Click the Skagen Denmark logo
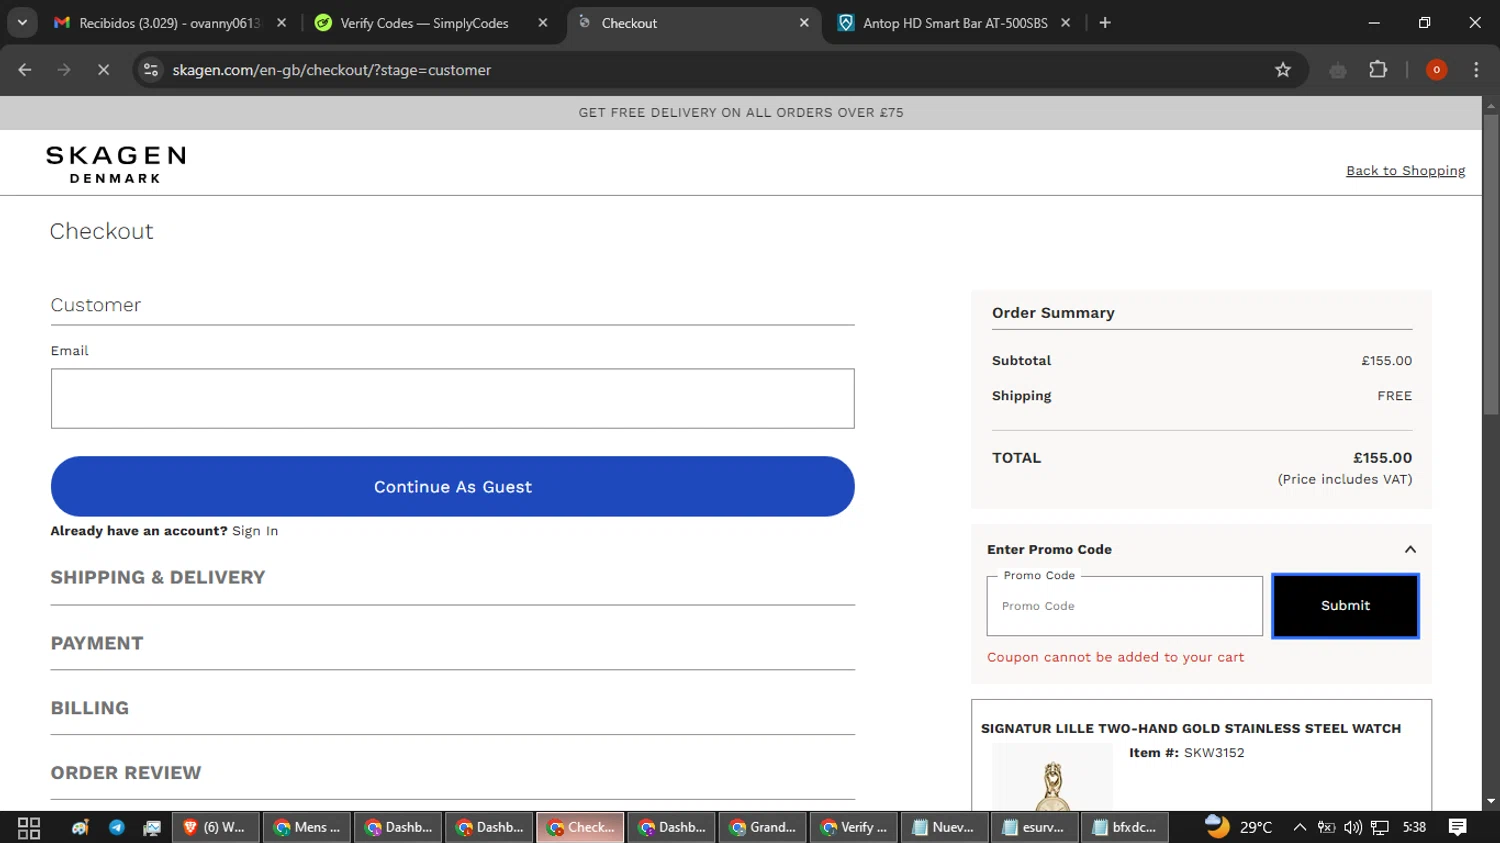 tap(116, 164)
